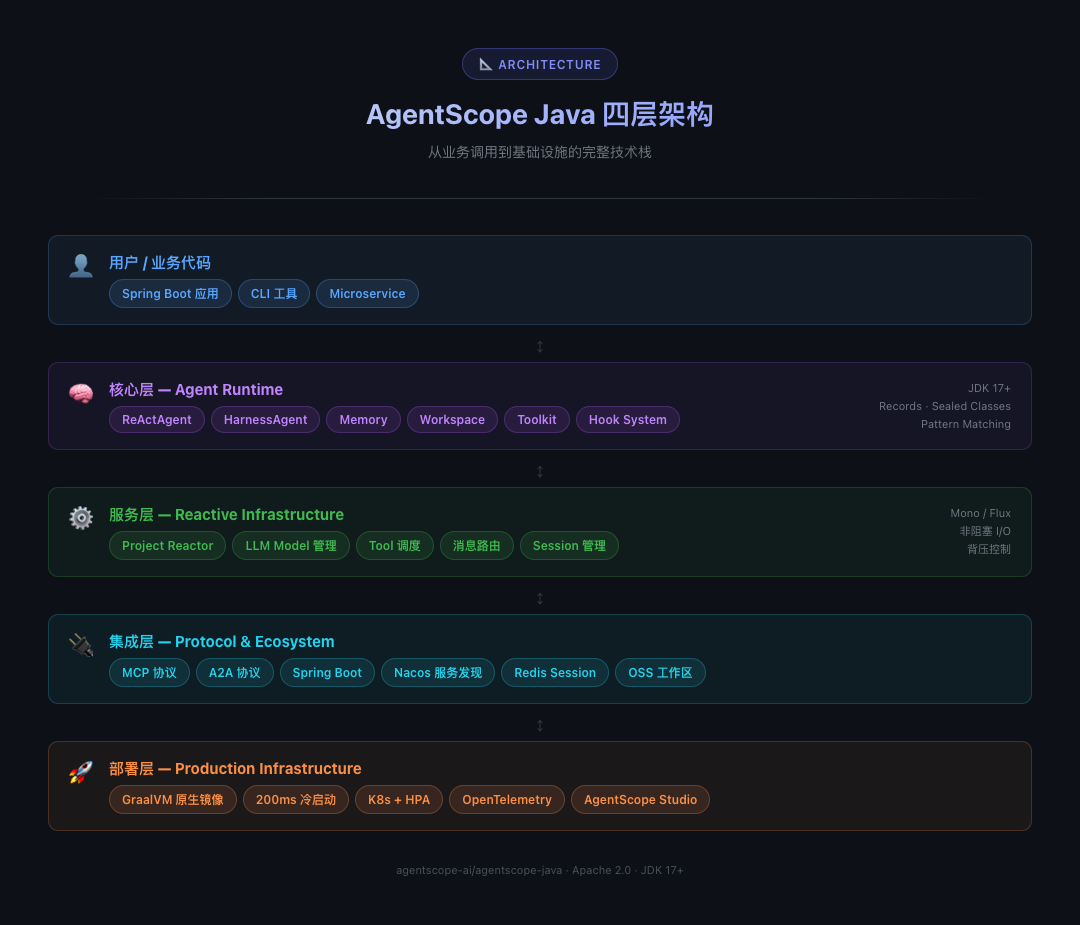Viewport: 1080px width, 925px height.
Task: Select the CLI 工具 tag
Action: 274,293
